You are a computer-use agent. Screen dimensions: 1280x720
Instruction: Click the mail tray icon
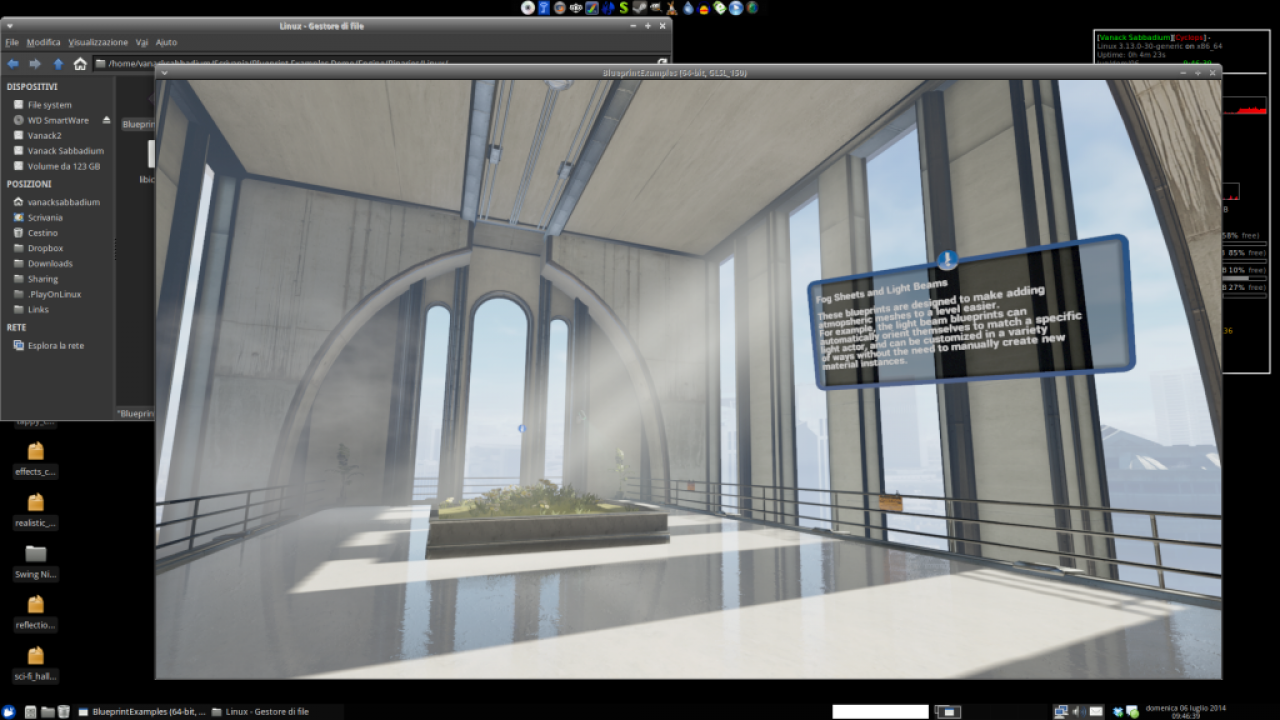pos(1096,712)
